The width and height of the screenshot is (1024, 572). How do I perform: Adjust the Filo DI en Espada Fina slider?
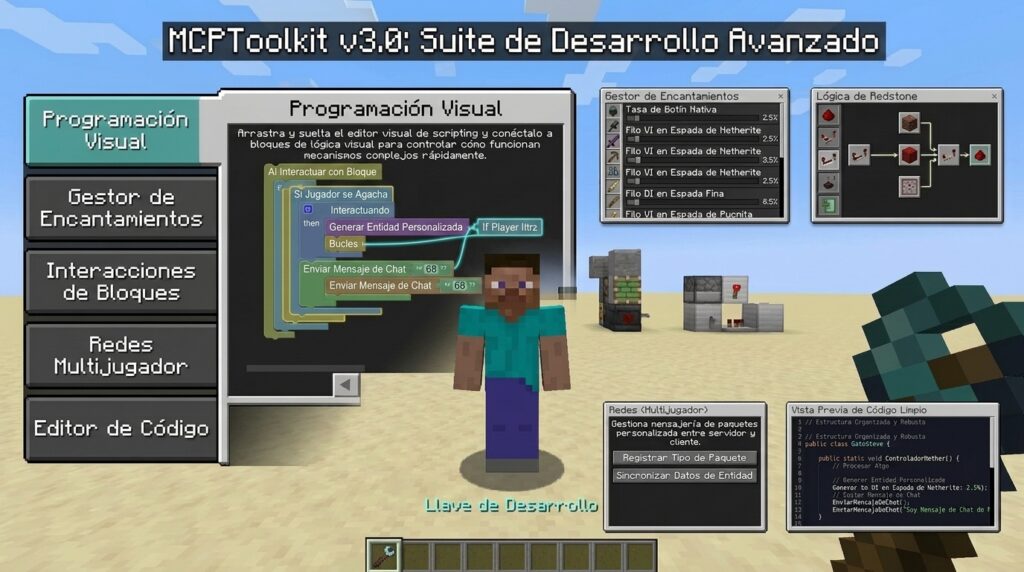692,202
